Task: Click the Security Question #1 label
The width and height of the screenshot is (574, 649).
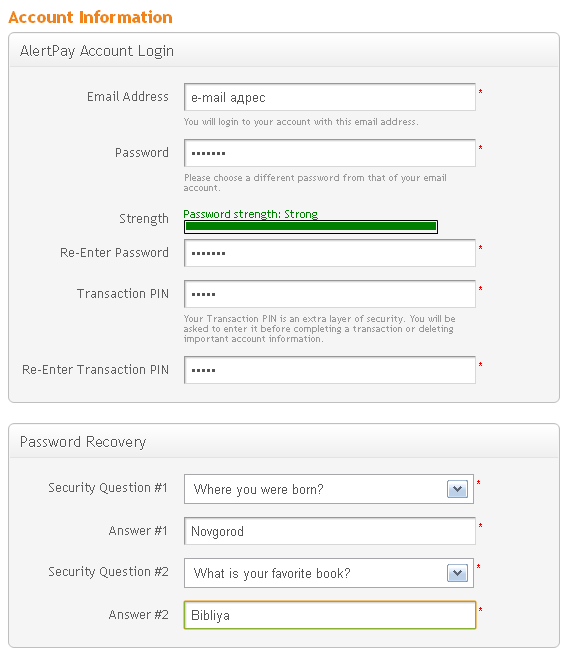Action: click(108, 488)
